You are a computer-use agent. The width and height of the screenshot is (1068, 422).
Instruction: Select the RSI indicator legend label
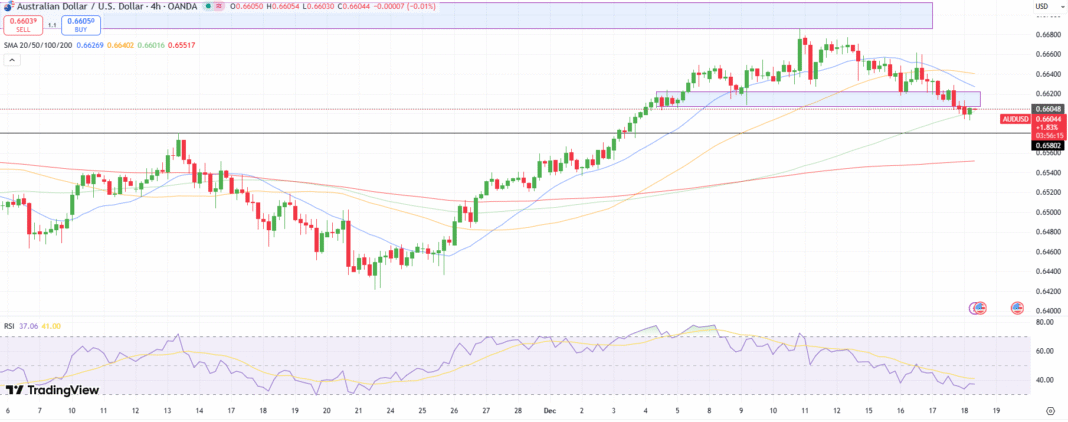click(x=11, y=325)
